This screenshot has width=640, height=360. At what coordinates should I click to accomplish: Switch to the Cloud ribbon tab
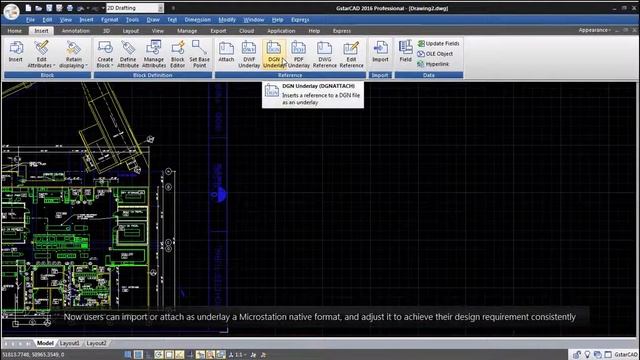pyautogui.click(x=246, y=31)
